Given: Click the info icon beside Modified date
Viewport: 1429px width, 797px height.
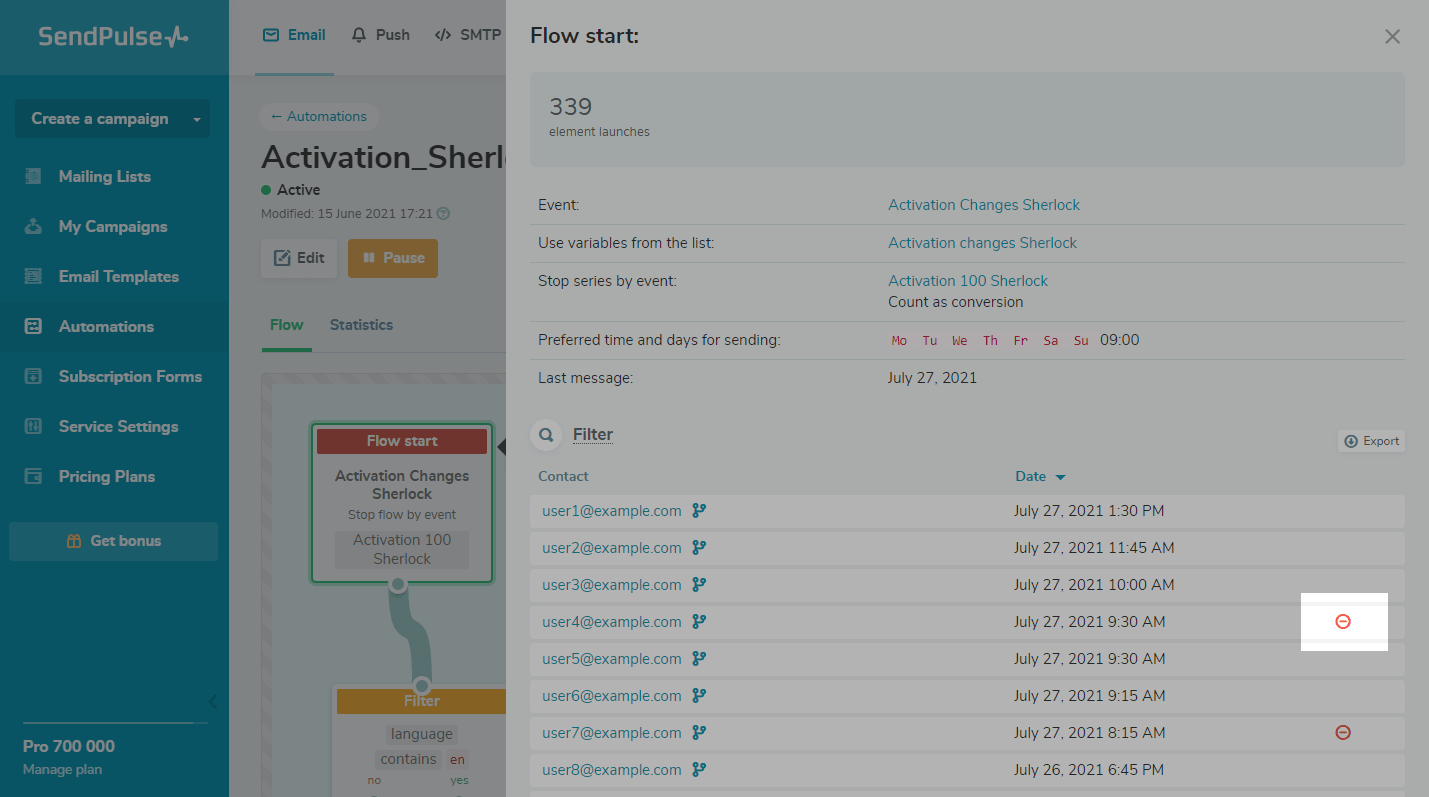Looking at the screenshot, I should click(444, 214).
